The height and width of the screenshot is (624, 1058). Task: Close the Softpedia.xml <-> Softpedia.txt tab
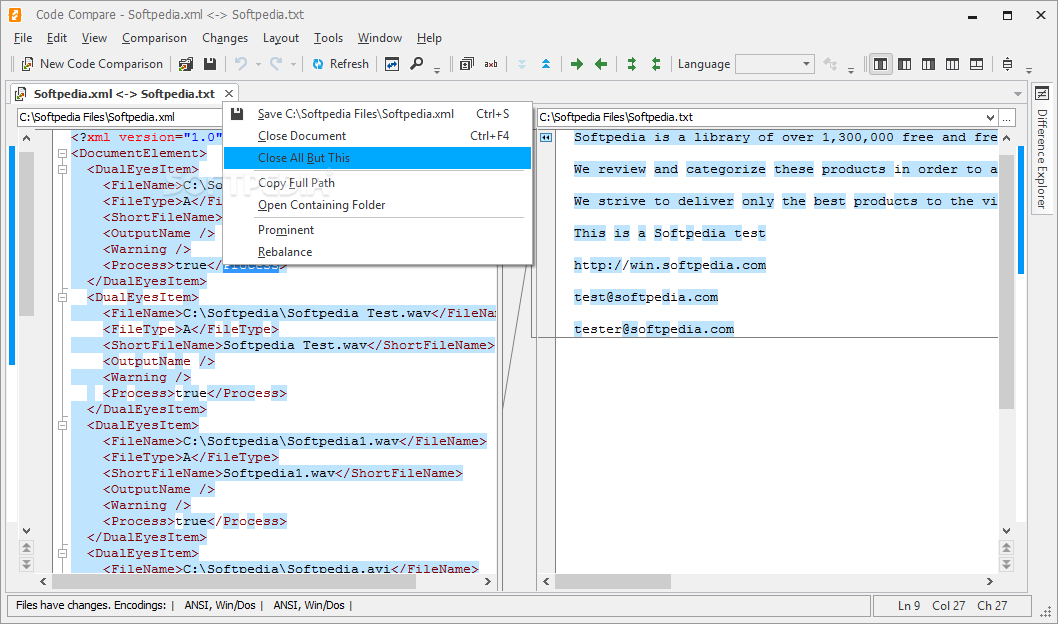click(x=229, y=94)
